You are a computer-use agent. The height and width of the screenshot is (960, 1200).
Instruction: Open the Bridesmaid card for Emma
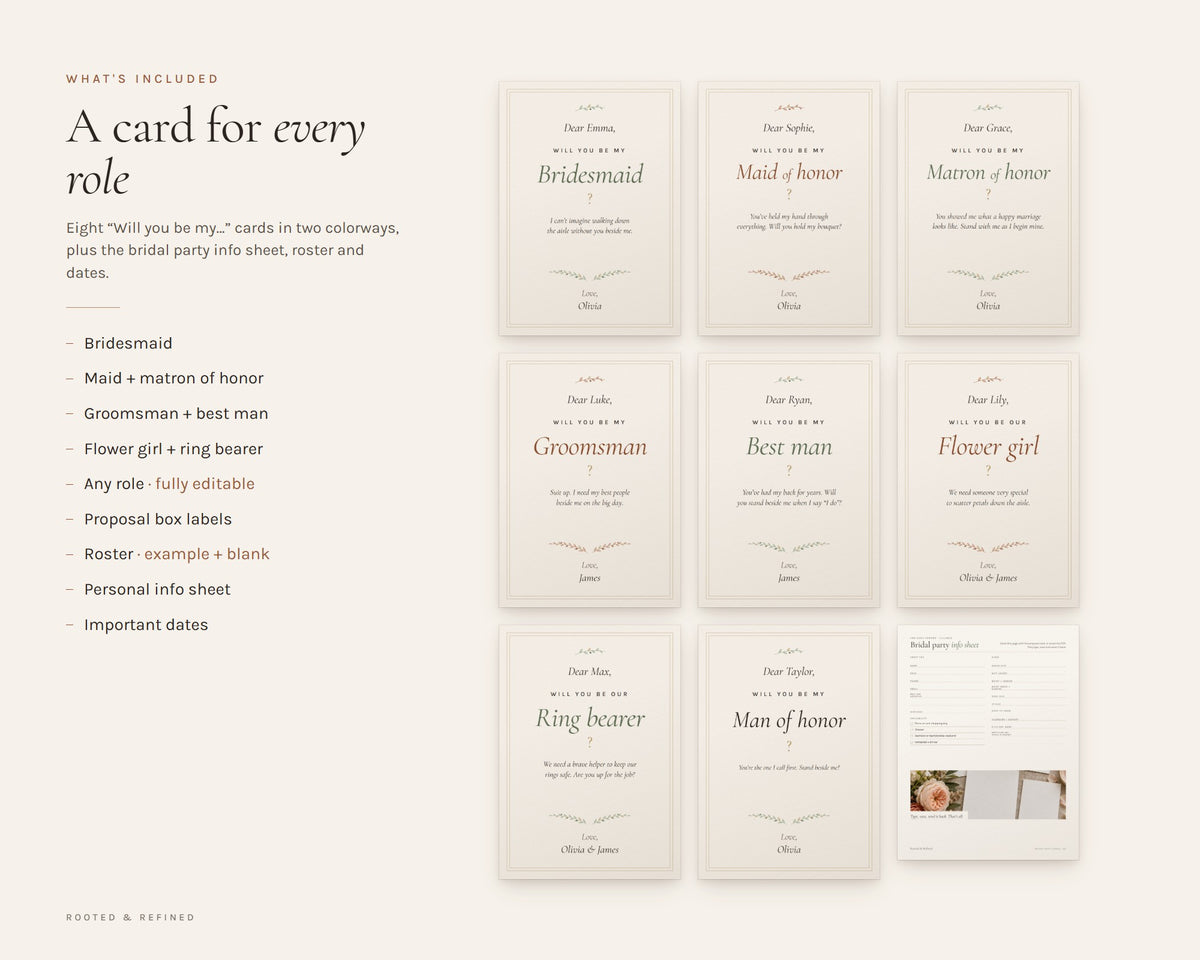(589, 208)
